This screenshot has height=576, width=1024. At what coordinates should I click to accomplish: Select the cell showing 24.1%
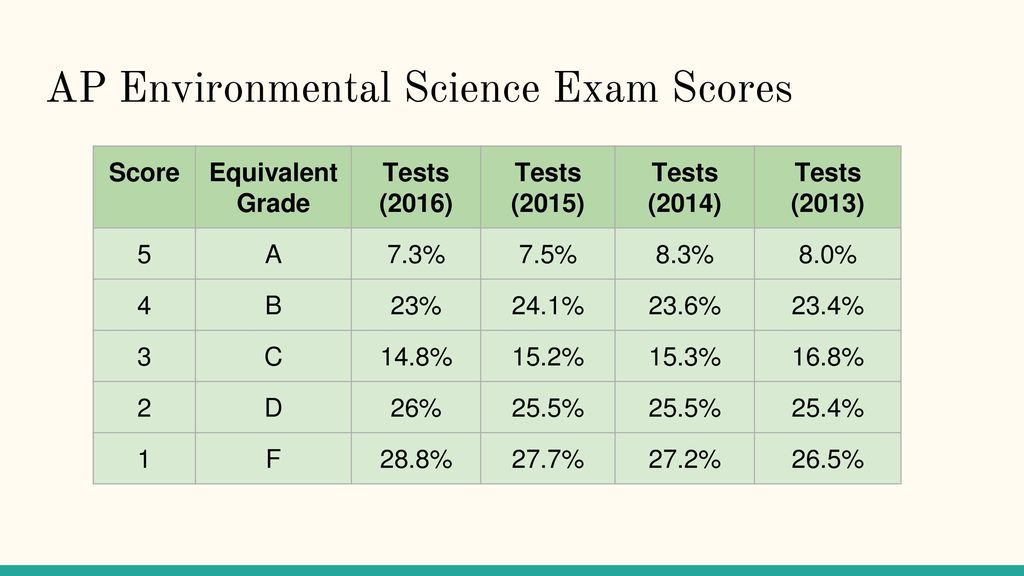point(548,305)
